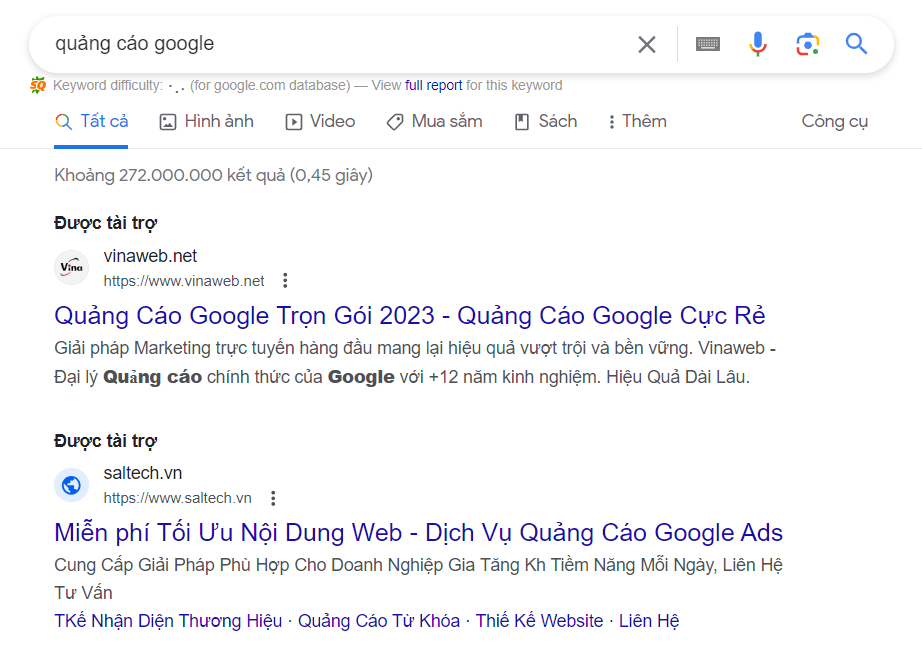Switch to the Video tab

coord(320,122)
